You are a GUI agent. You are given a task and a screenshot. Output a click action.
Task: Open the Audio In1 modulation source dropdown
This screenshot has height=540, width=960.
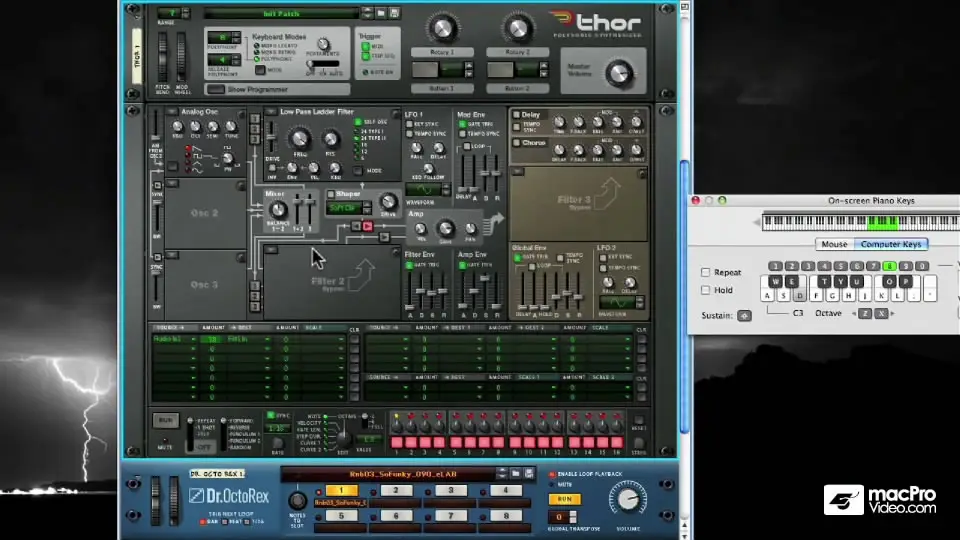click(174, 339)
